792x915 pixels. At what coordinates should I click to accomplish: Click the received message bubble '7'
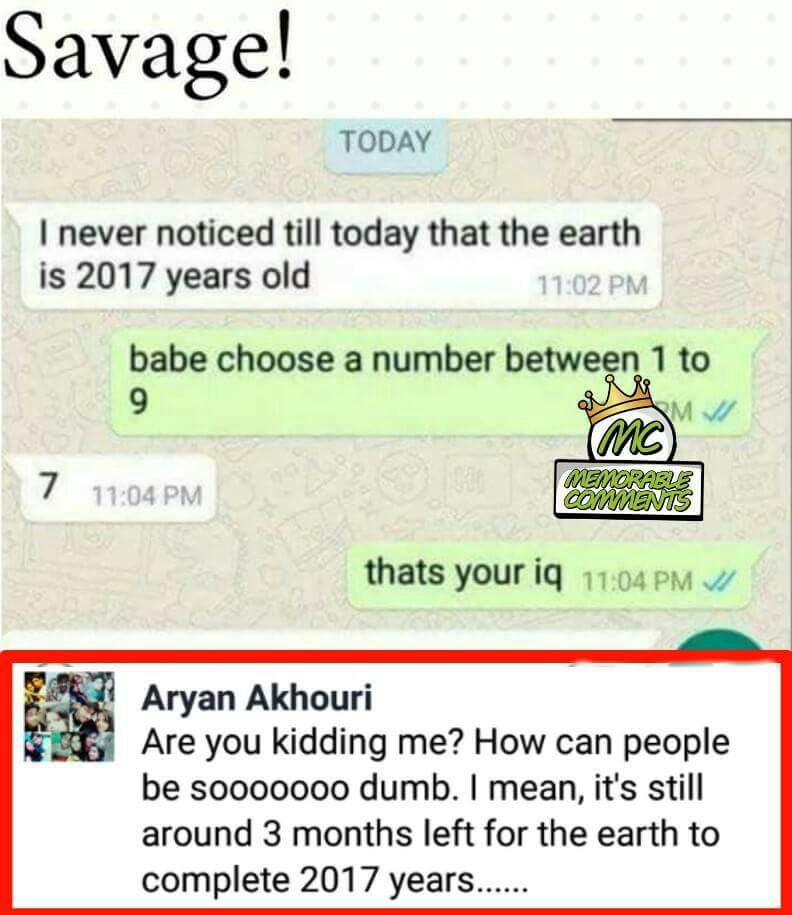pyautogui.click(x=118, y=488)
